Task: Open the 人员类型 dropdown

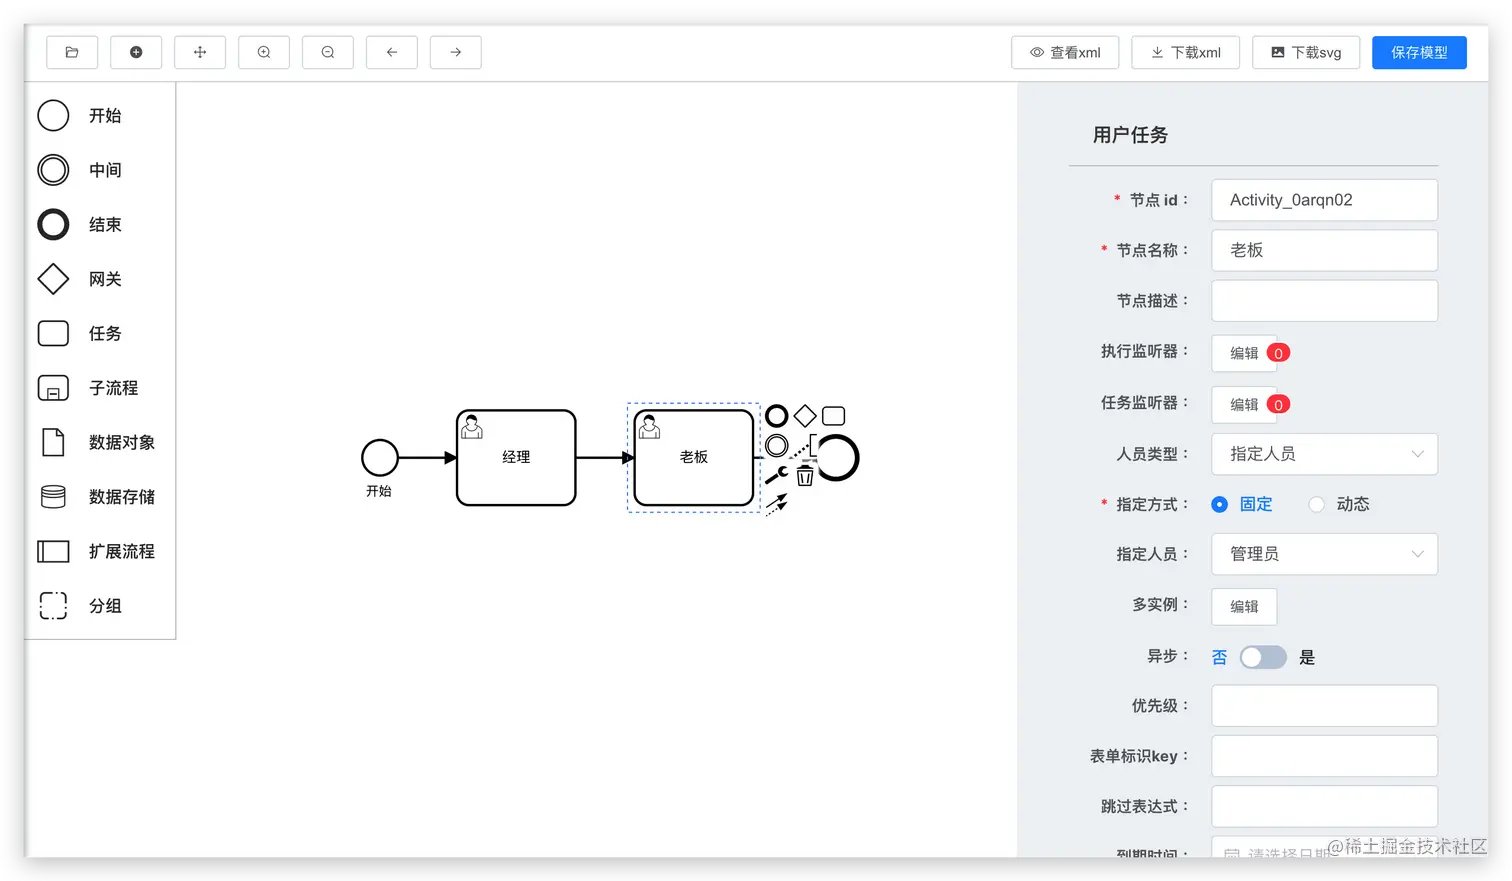Action: pos(1325,454)
